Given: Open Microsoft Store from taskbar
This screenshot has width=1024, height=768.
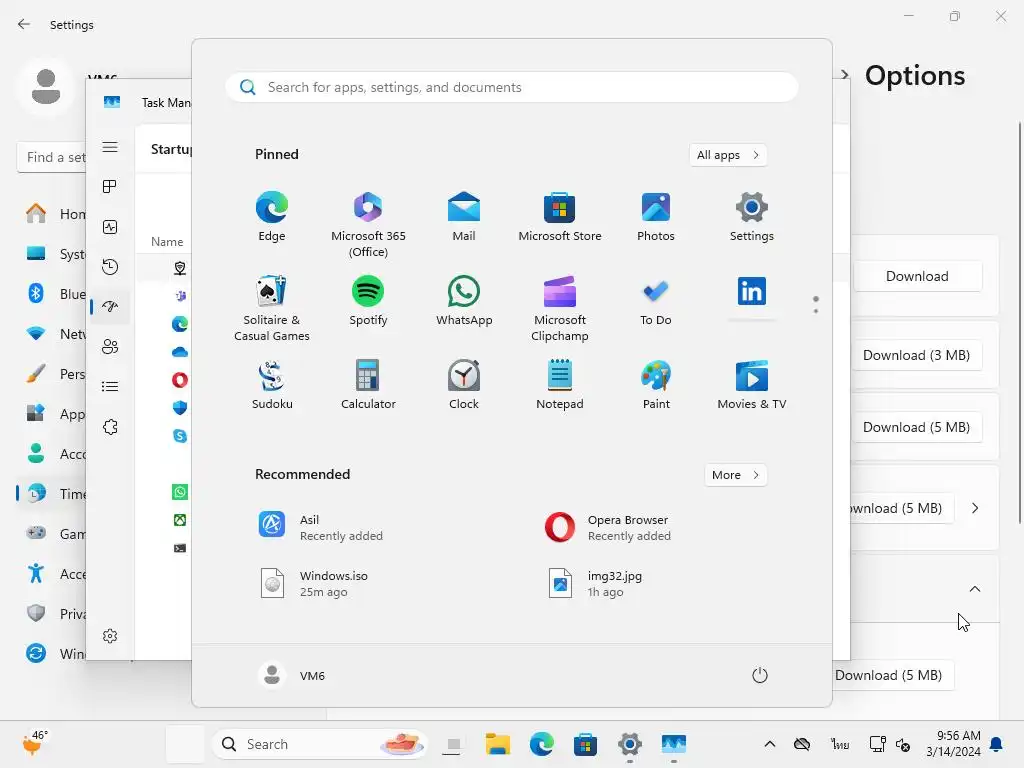Looking at the screenshot, I should 585,744.
